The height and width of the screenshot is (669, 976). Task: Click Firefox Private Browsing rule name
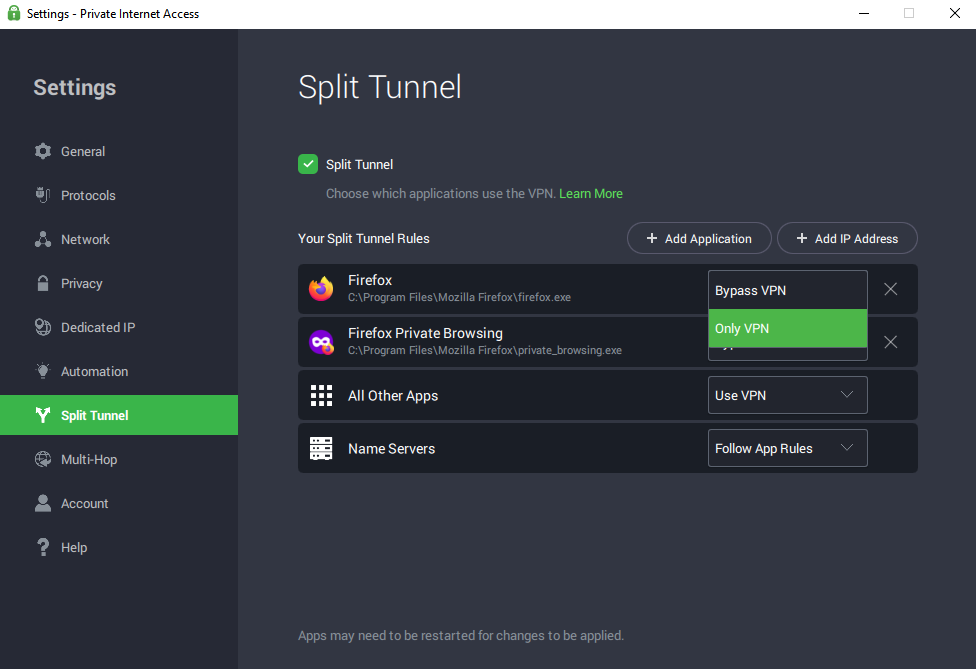[425, 333]
